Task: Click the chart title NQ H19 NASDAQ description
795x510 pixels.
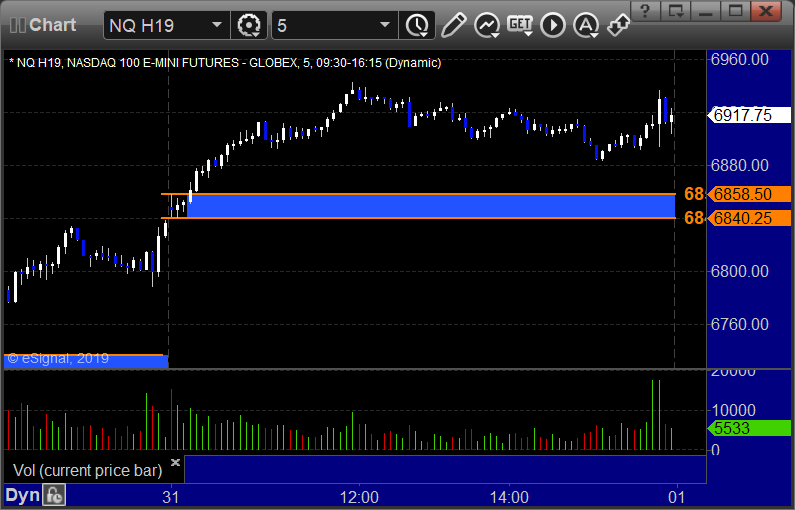Action: click(225, 63)
